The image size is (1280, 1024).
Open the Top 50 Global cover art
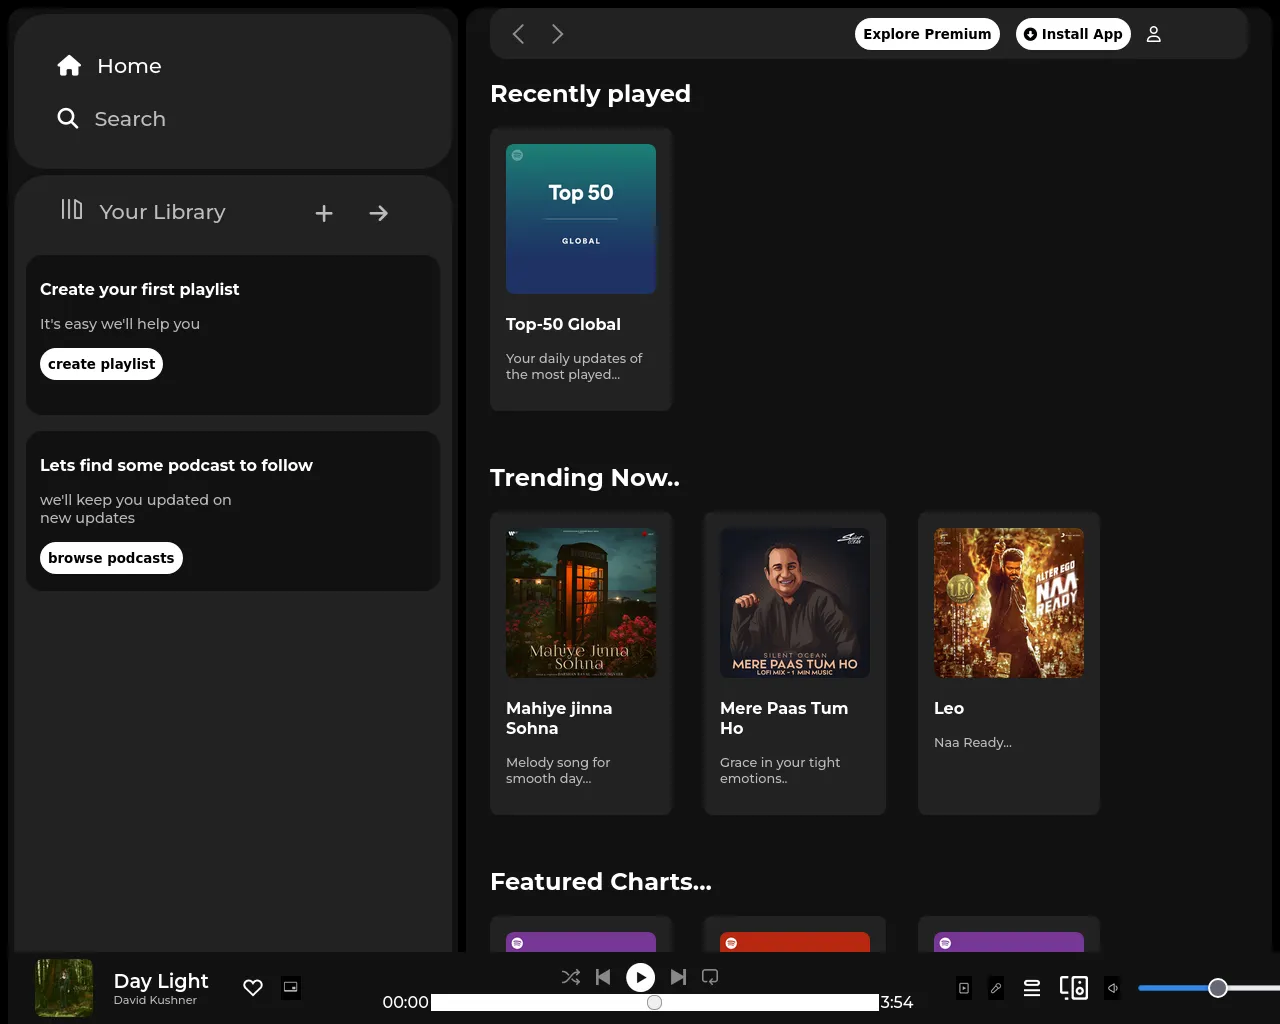(581, 219)
